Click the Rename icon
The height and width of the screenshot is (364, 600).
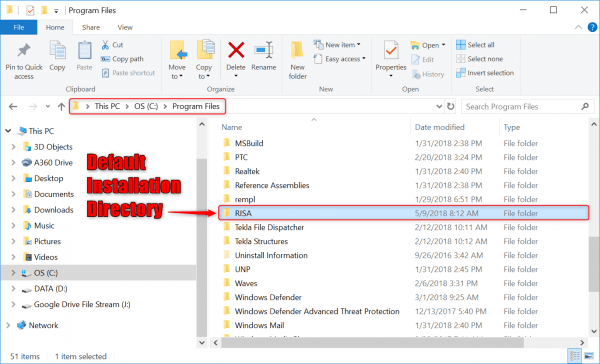click(x=263, y=50)
